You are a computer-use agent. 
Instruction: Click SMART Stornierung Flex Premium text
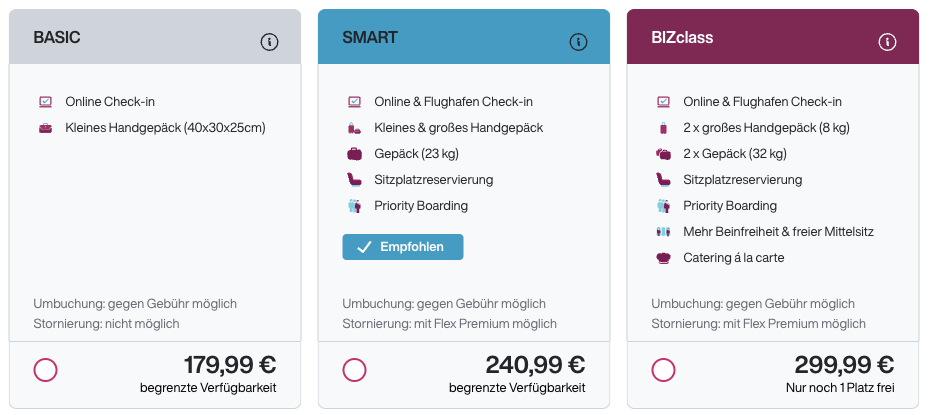pyautogui.click(x=449, y=324)
